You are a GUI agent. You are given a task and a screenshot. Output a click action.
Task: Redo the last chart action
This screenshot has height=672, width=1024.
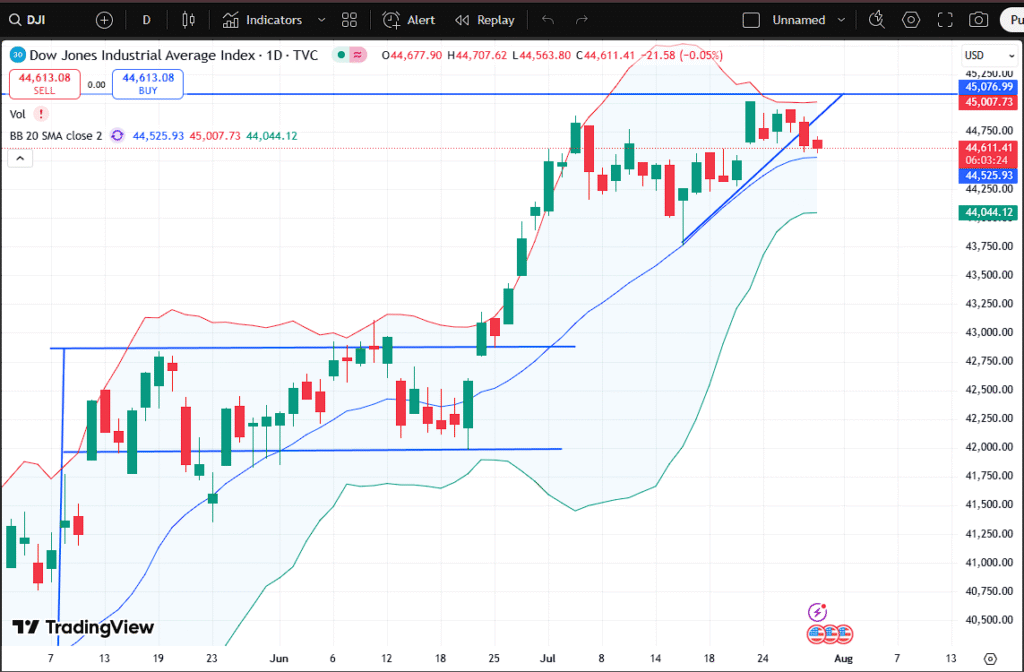click(582, 20)
